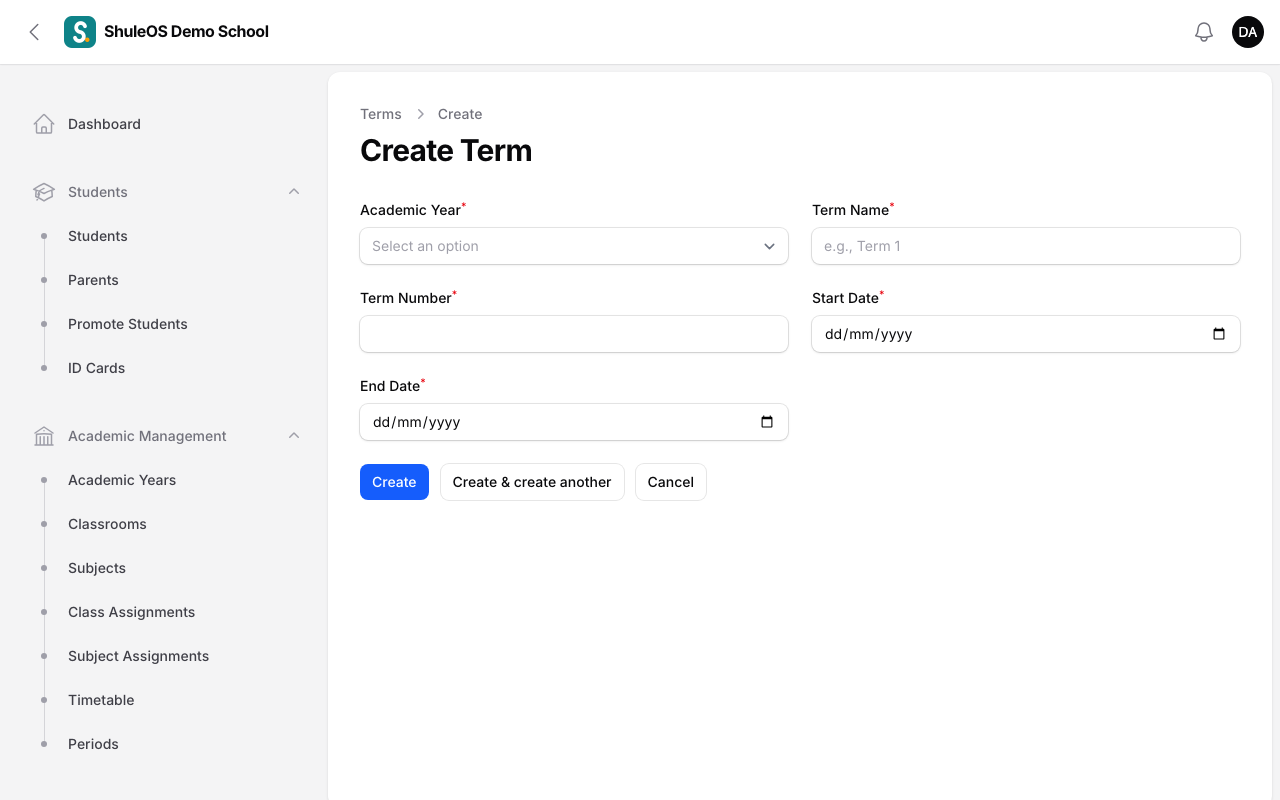The width and height of the screenshot is (1280, 800).
Task: Click the Create breadcrumb text
Action: click(460, 114)
